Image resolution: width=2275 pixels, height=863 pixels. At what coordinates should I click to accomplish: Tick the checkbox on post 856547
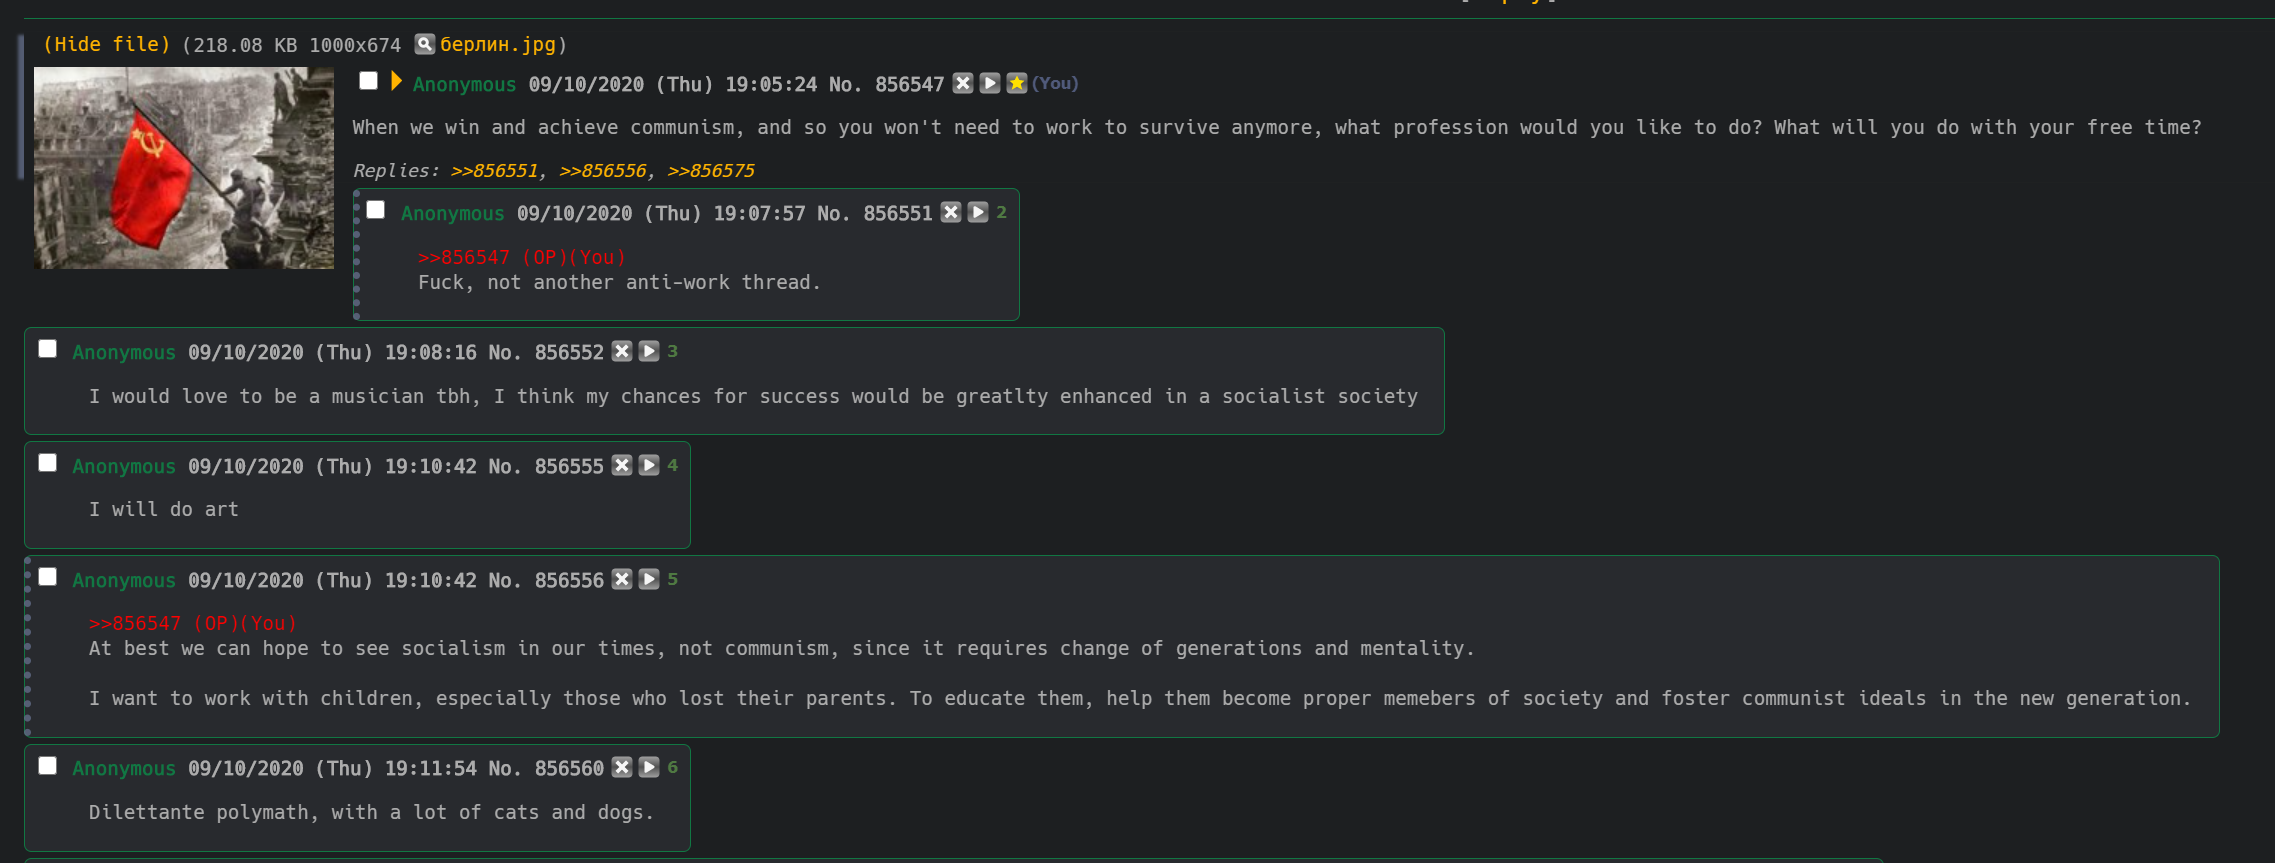[x=369, y=81]
